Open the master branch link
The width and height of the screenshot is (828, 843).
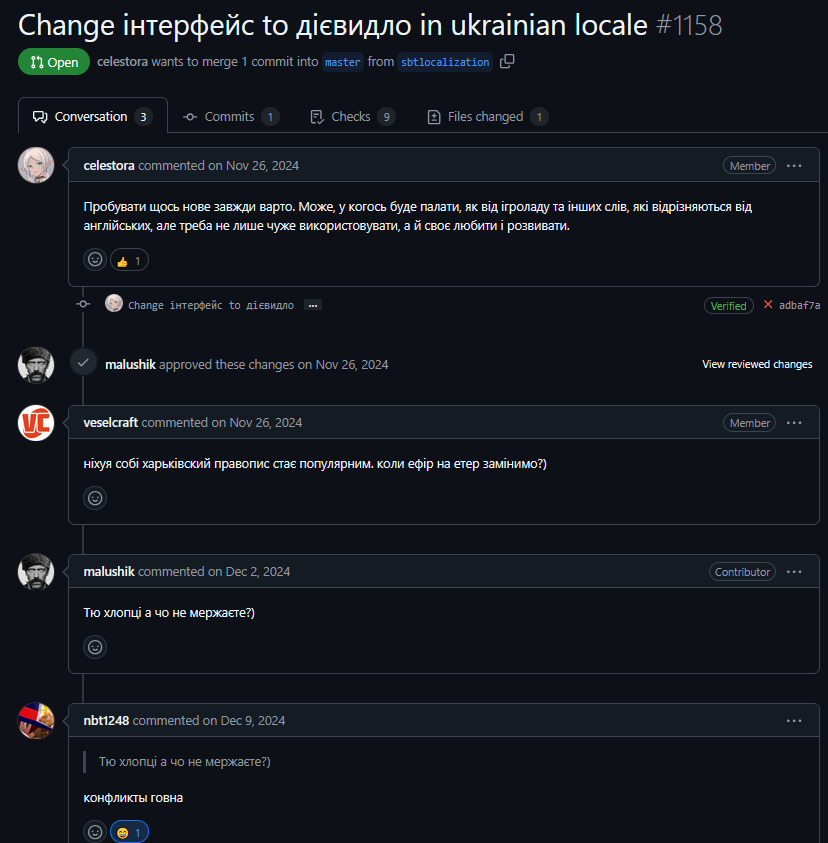[342, 62]
